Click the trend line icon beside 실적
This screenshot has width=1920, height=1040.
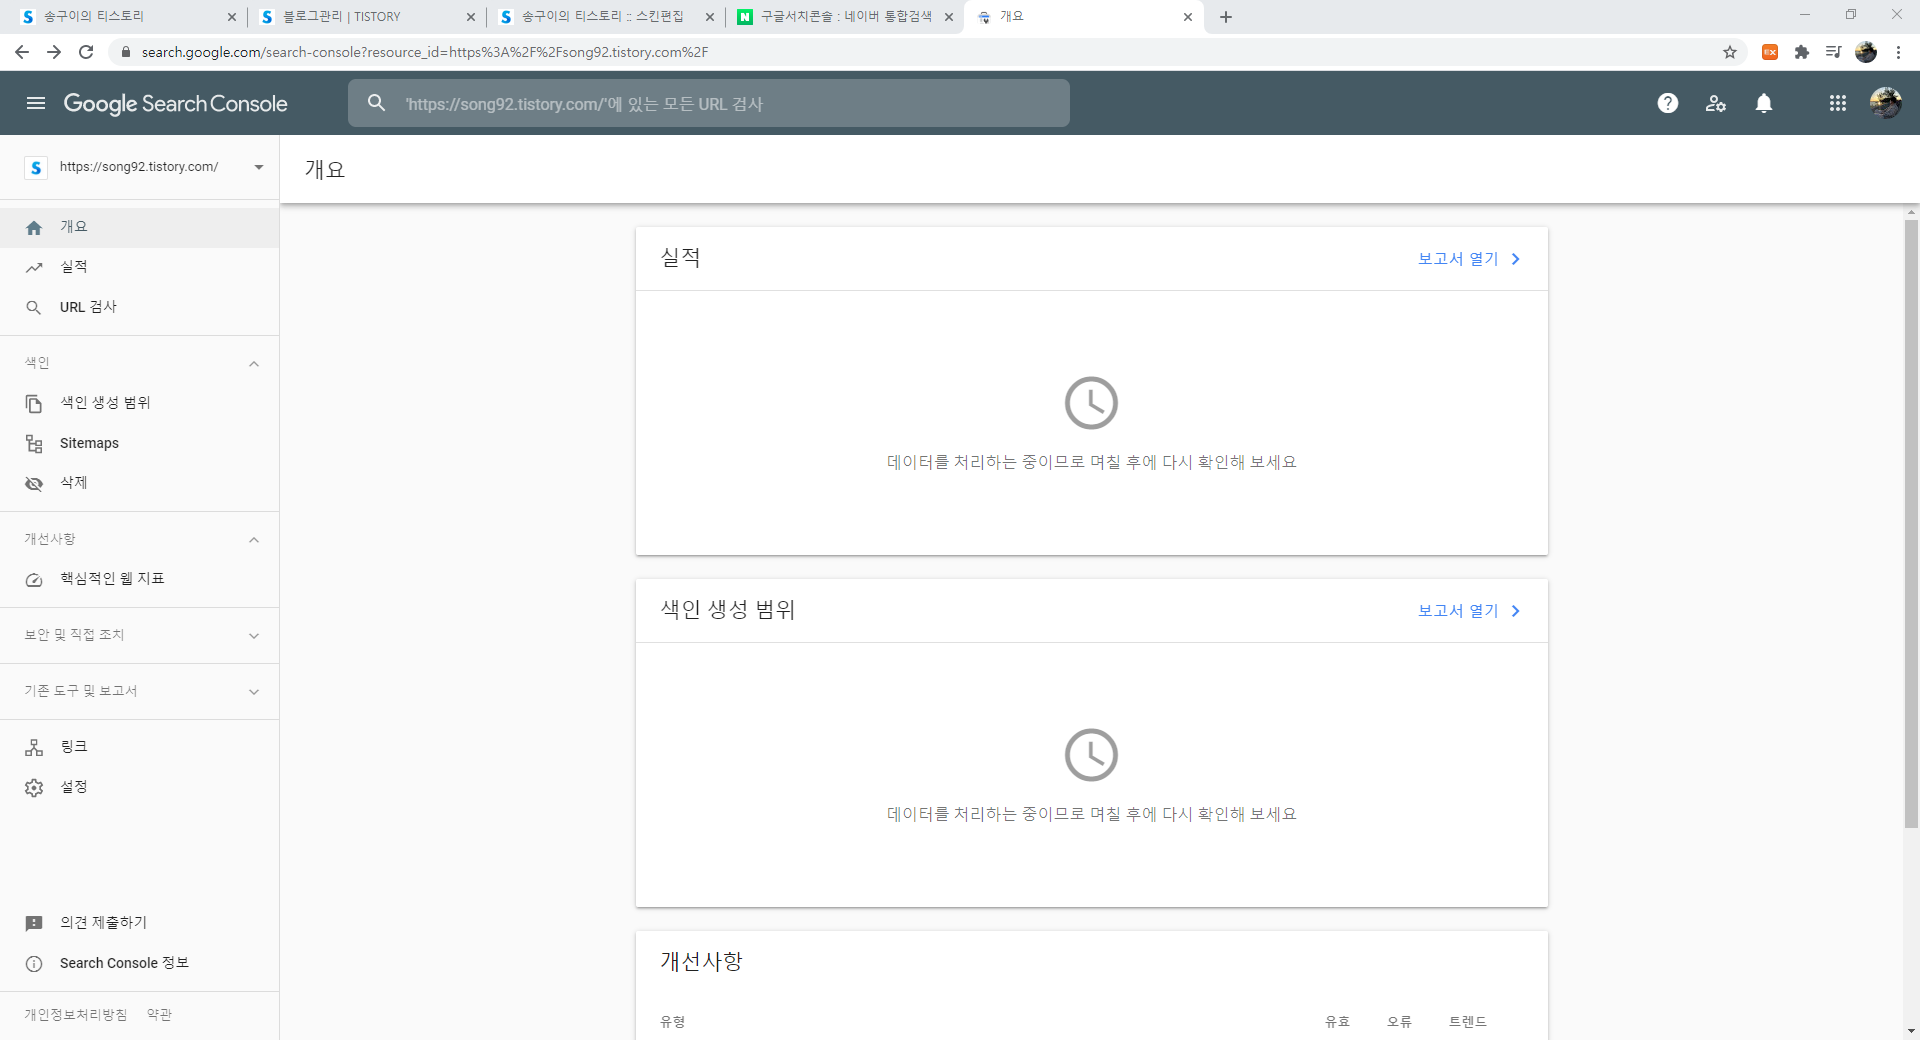[34, 268]
